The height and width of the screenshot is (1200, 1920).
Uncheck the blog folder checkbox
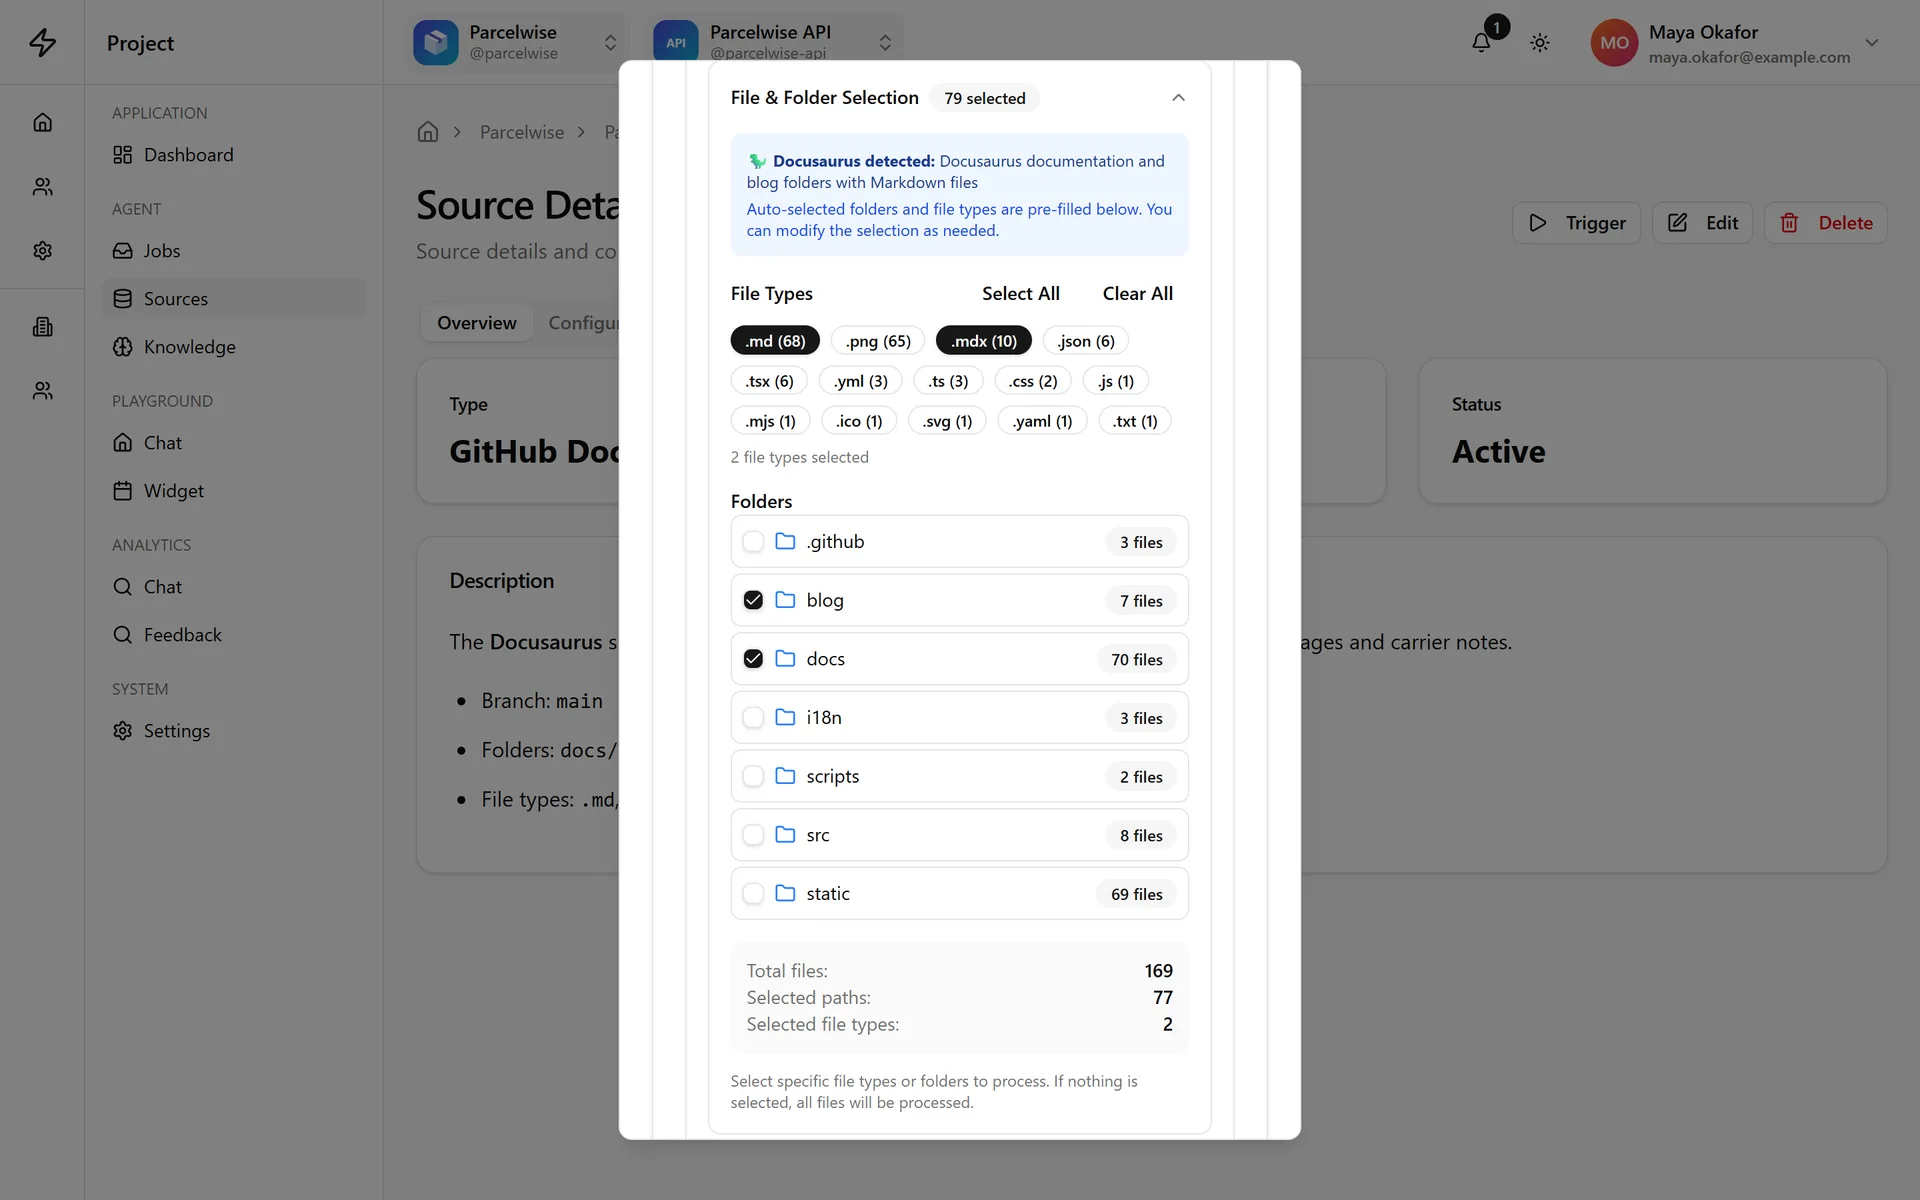coord(753,600)
